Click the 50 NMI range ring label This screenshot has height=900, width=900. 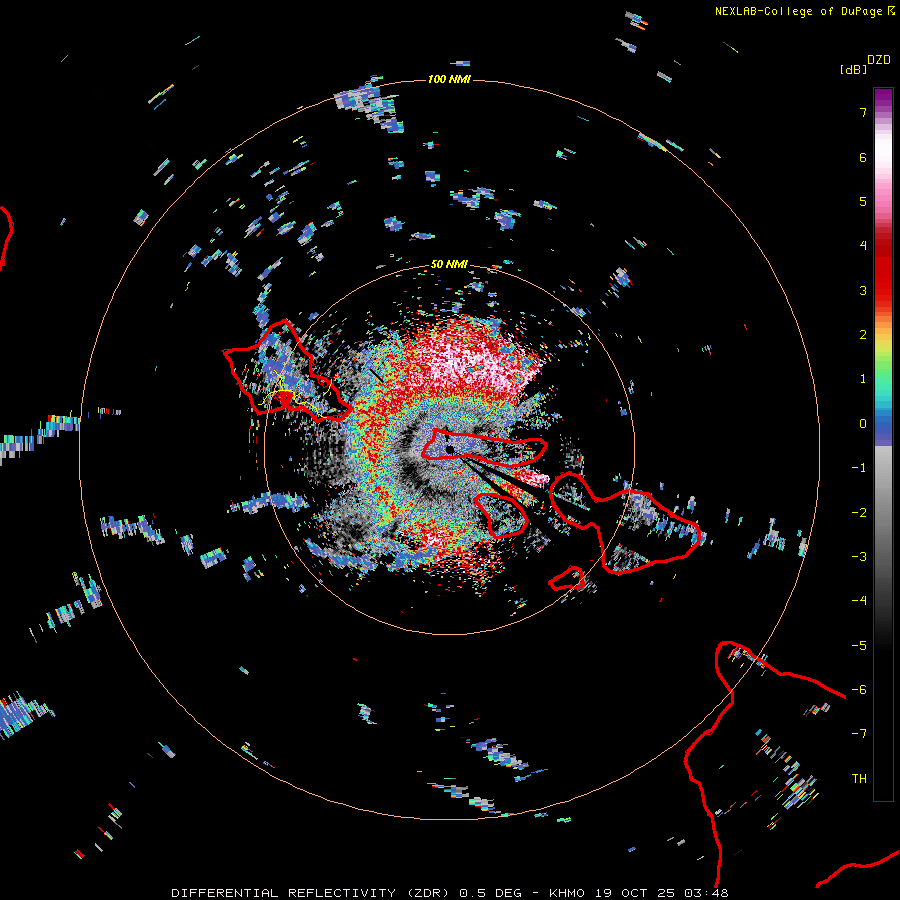point(449,264)
